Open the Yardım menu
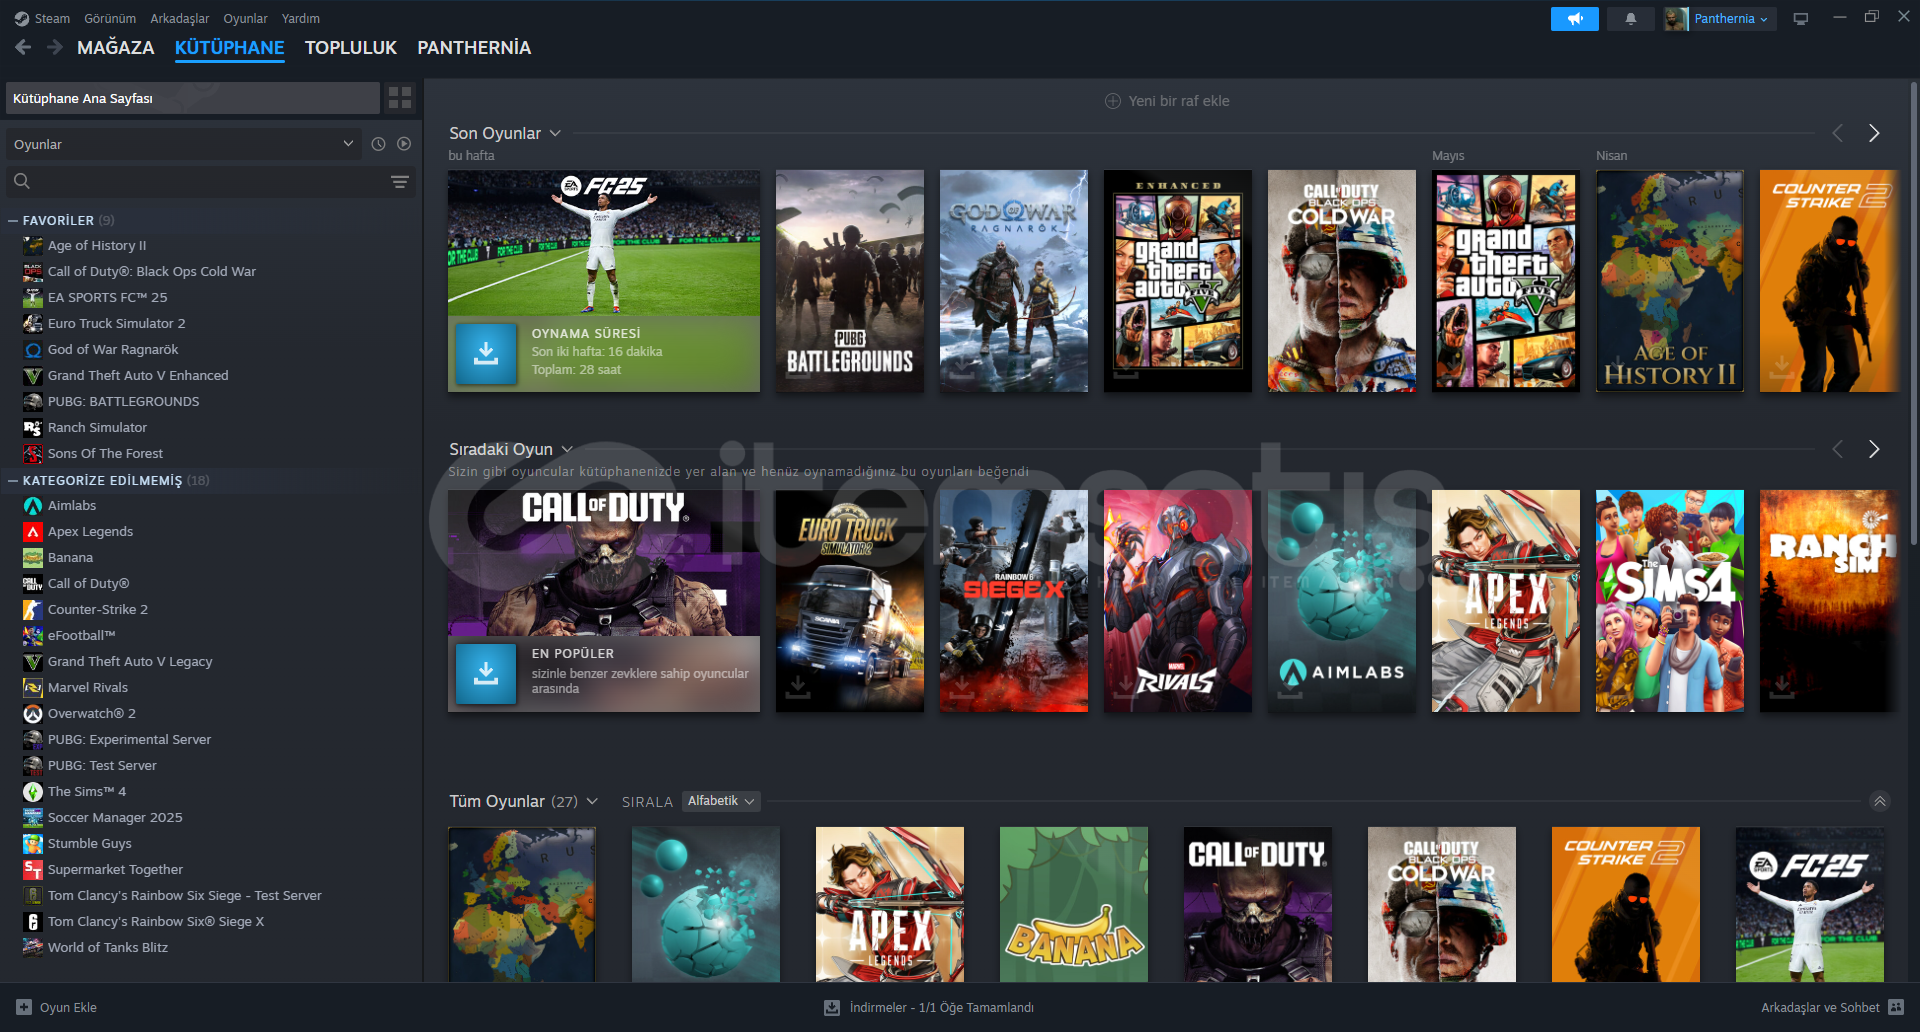 (x=301, y=18)
